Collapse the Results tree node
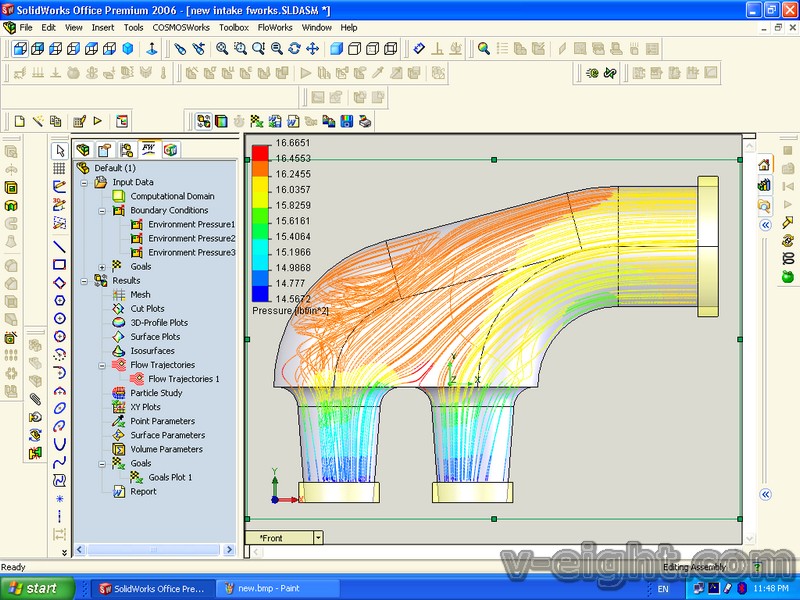Screen dimensions: 800x600 pyautogui.click(x=84, y=281)
